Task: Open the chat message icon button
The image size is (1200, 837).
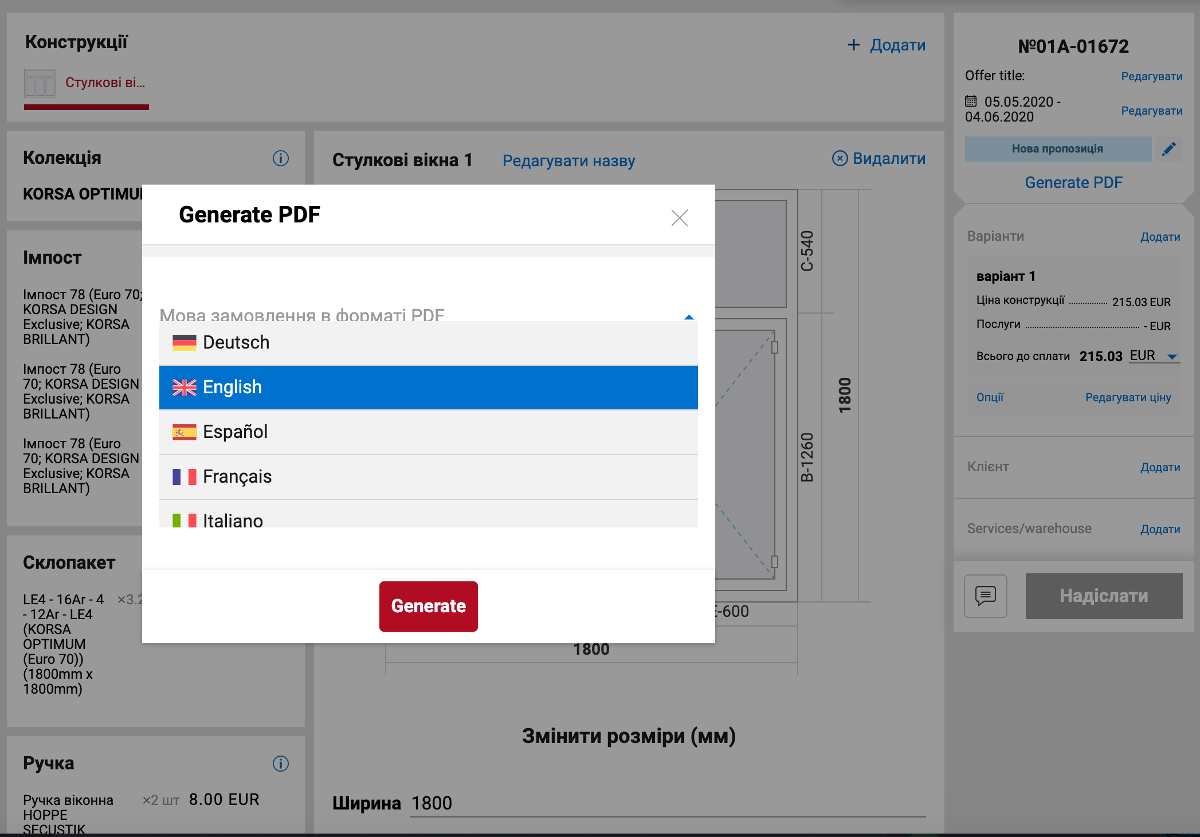Action: click(985, 596)
